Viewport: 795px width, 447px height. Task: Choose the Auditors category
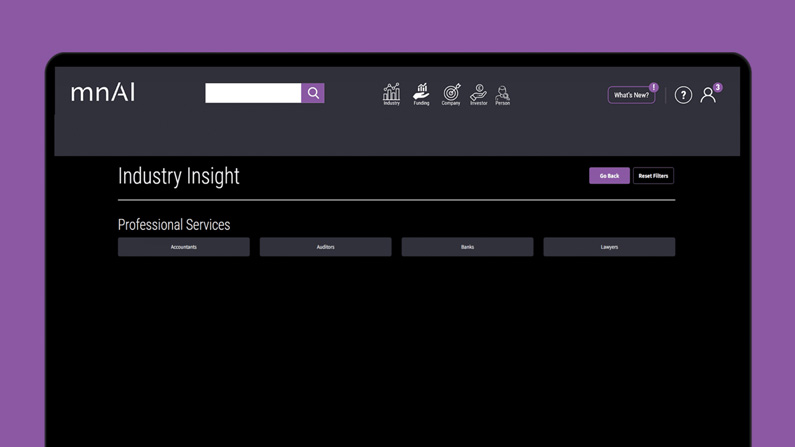coord(325,247)
